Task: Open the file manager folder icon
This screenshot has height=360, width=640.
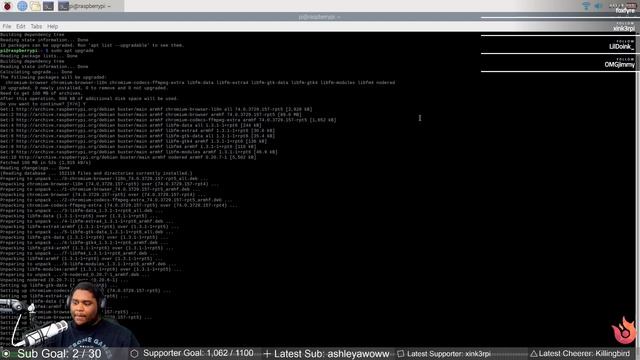Action: 36,6
